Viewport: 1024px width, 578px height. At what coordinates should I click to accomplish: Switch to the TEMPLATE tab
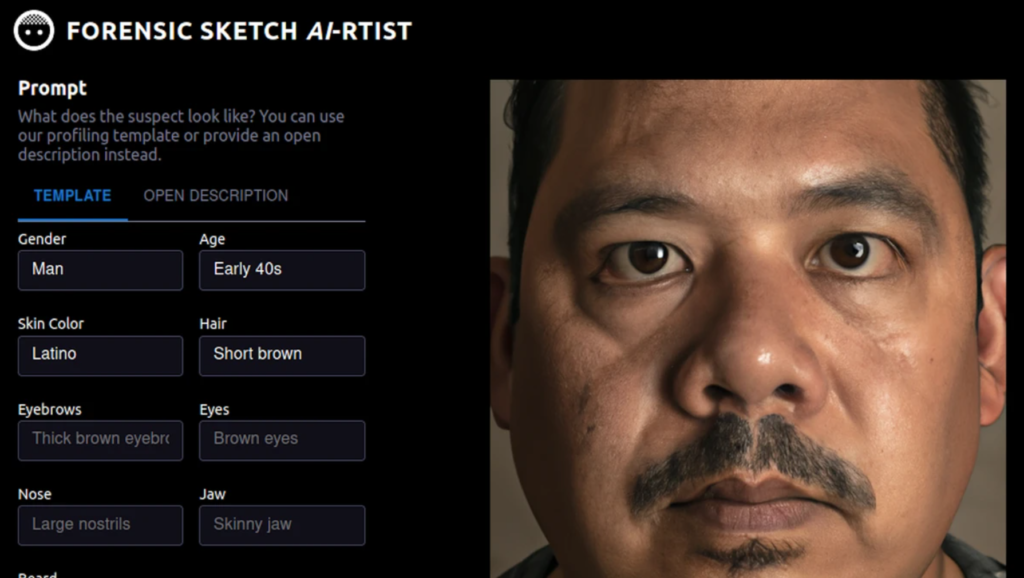[72, 196]
